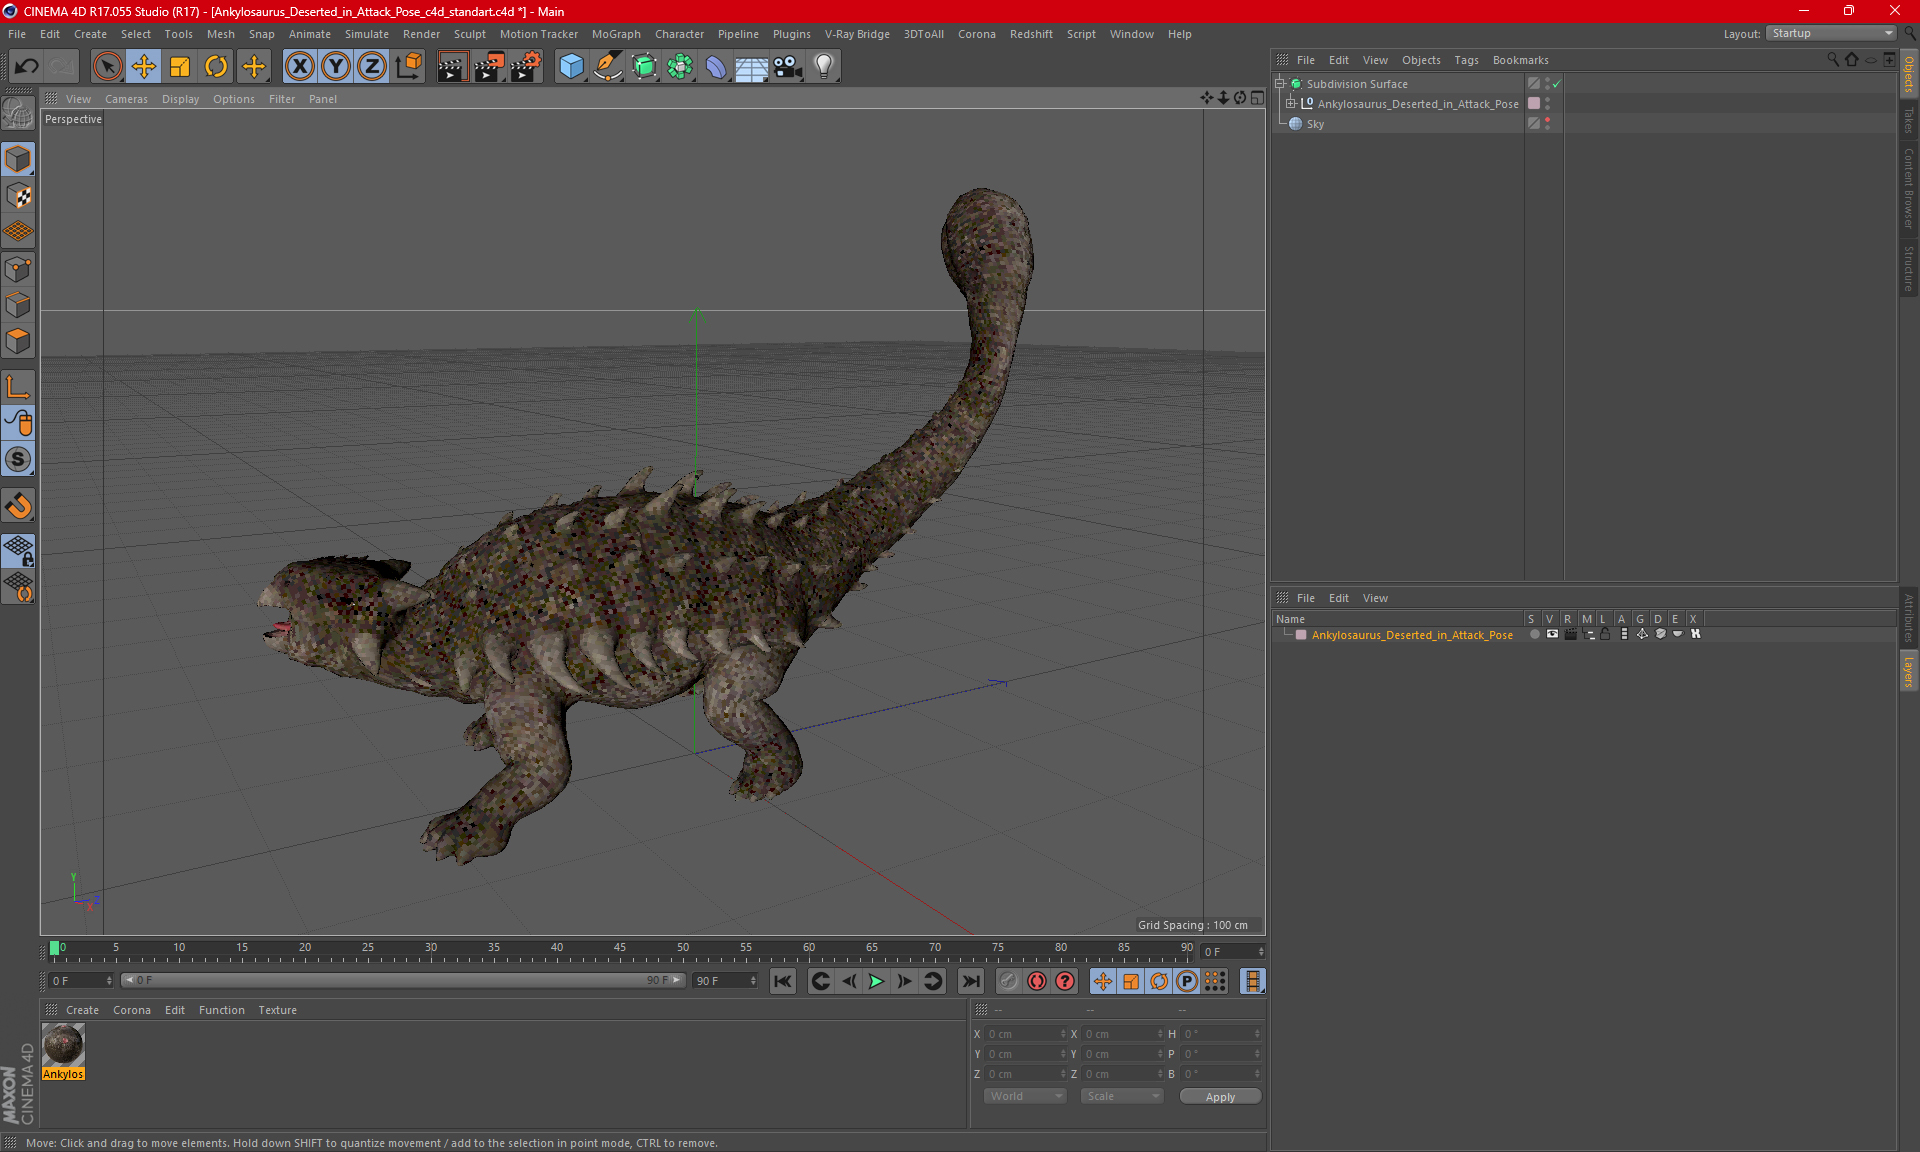Search objects magnifier icon
This screenshot has height=1152, width=1920.
[1833, 60]
